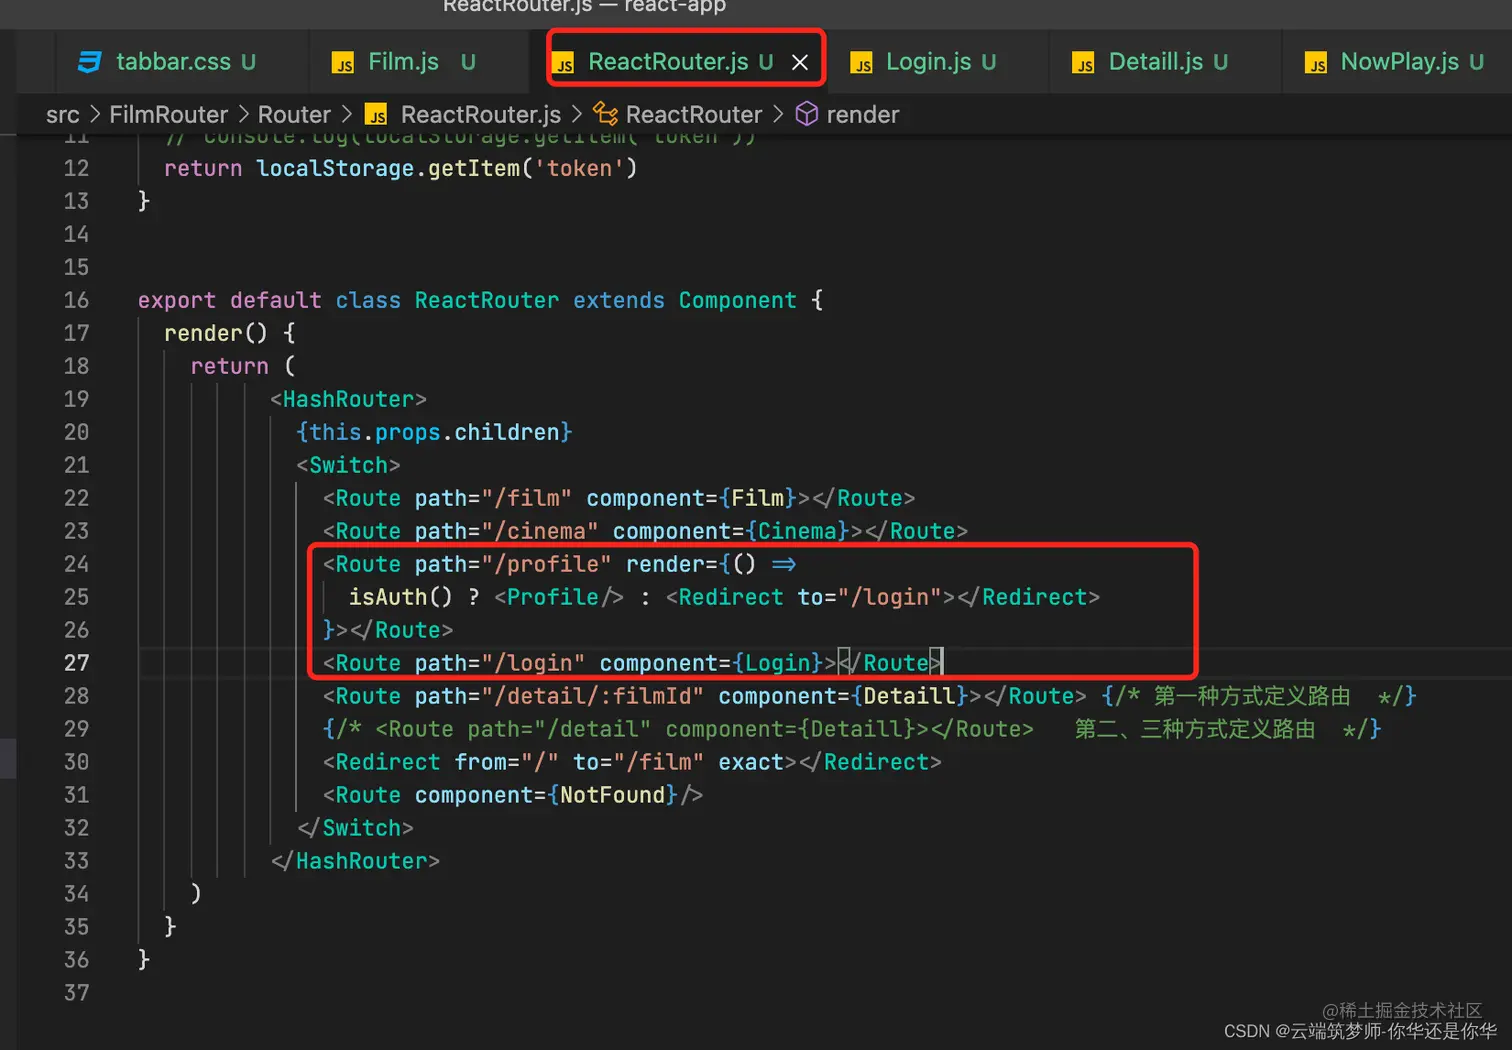This screenshot has height=1050, width=1512.
Task: Click '<Profile/>' tag on line 25
Action: 559,597
